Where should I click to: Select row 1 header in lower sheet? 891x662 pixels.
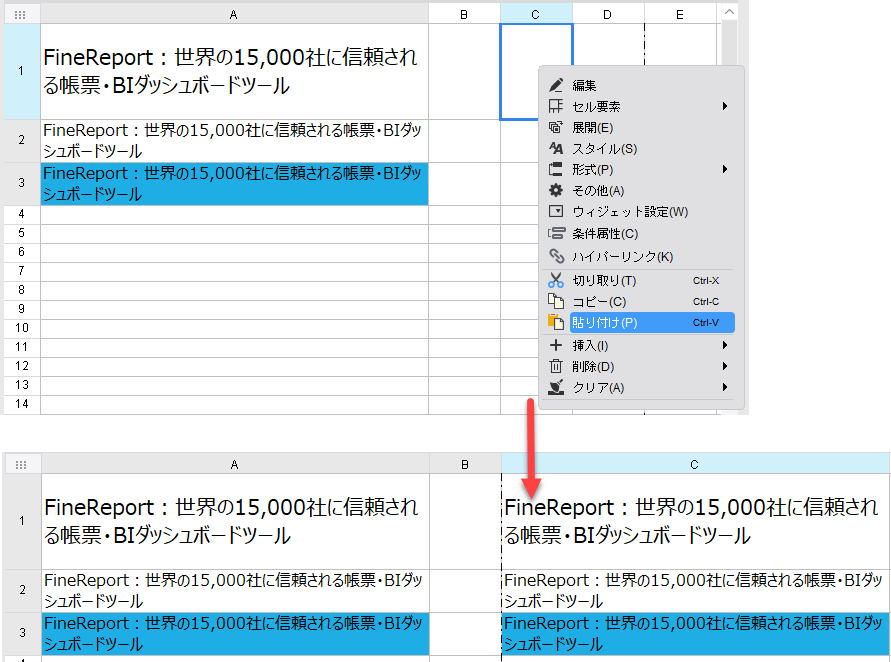[22, 521]
